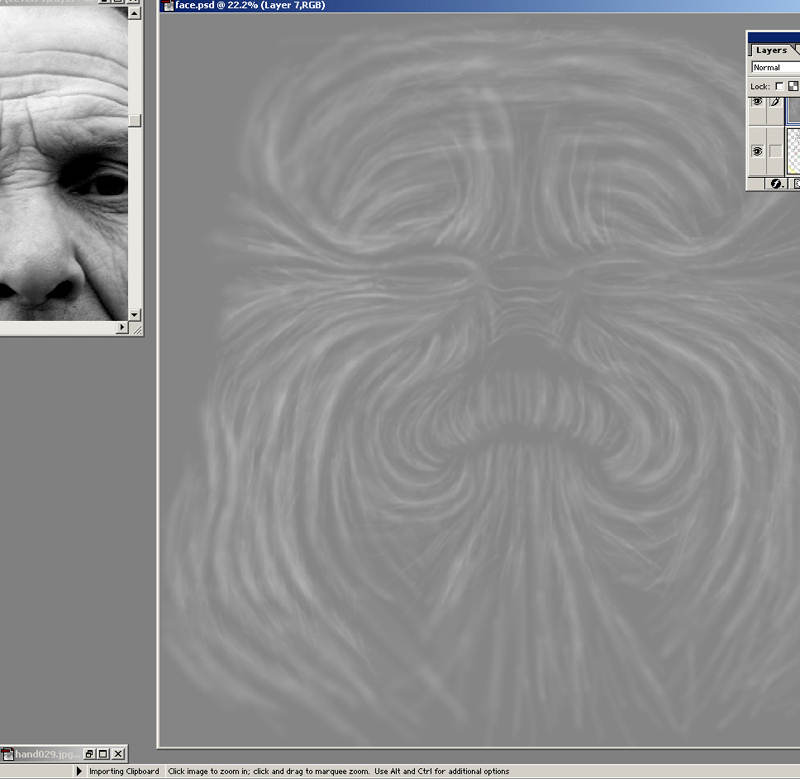800x779 pixels.
Task: Maximize the minimized hand029.jpg window
Action: [x=103, y=753]
